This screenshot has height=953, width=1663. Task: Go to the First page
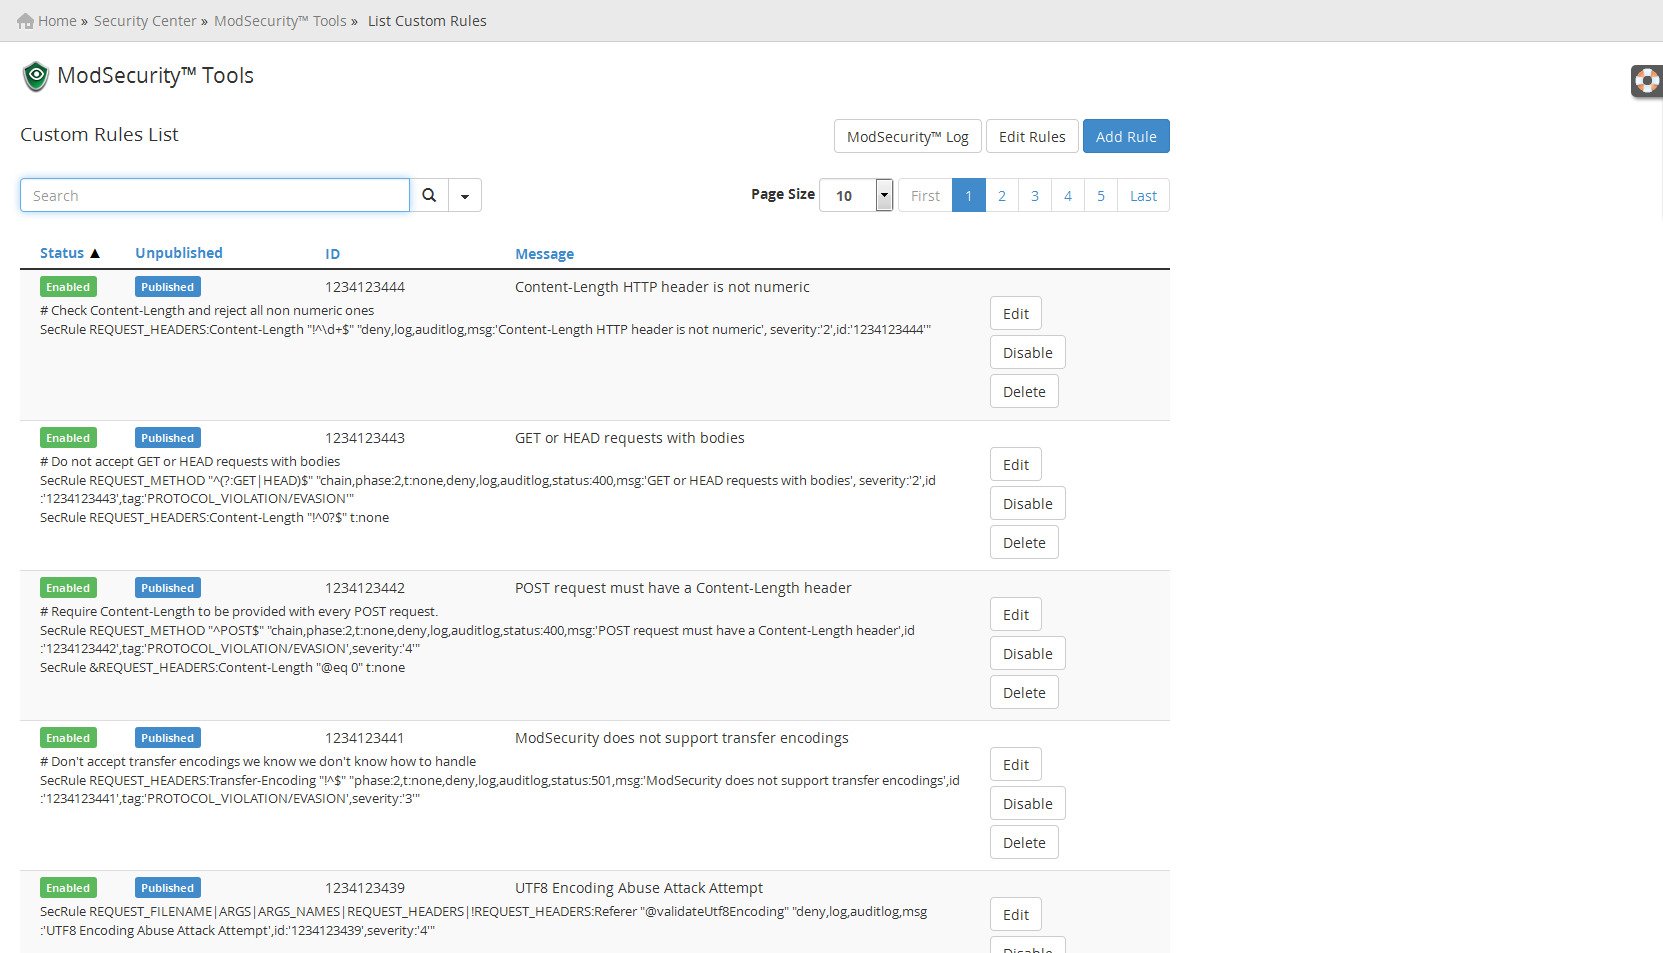(x=925, y=195)
